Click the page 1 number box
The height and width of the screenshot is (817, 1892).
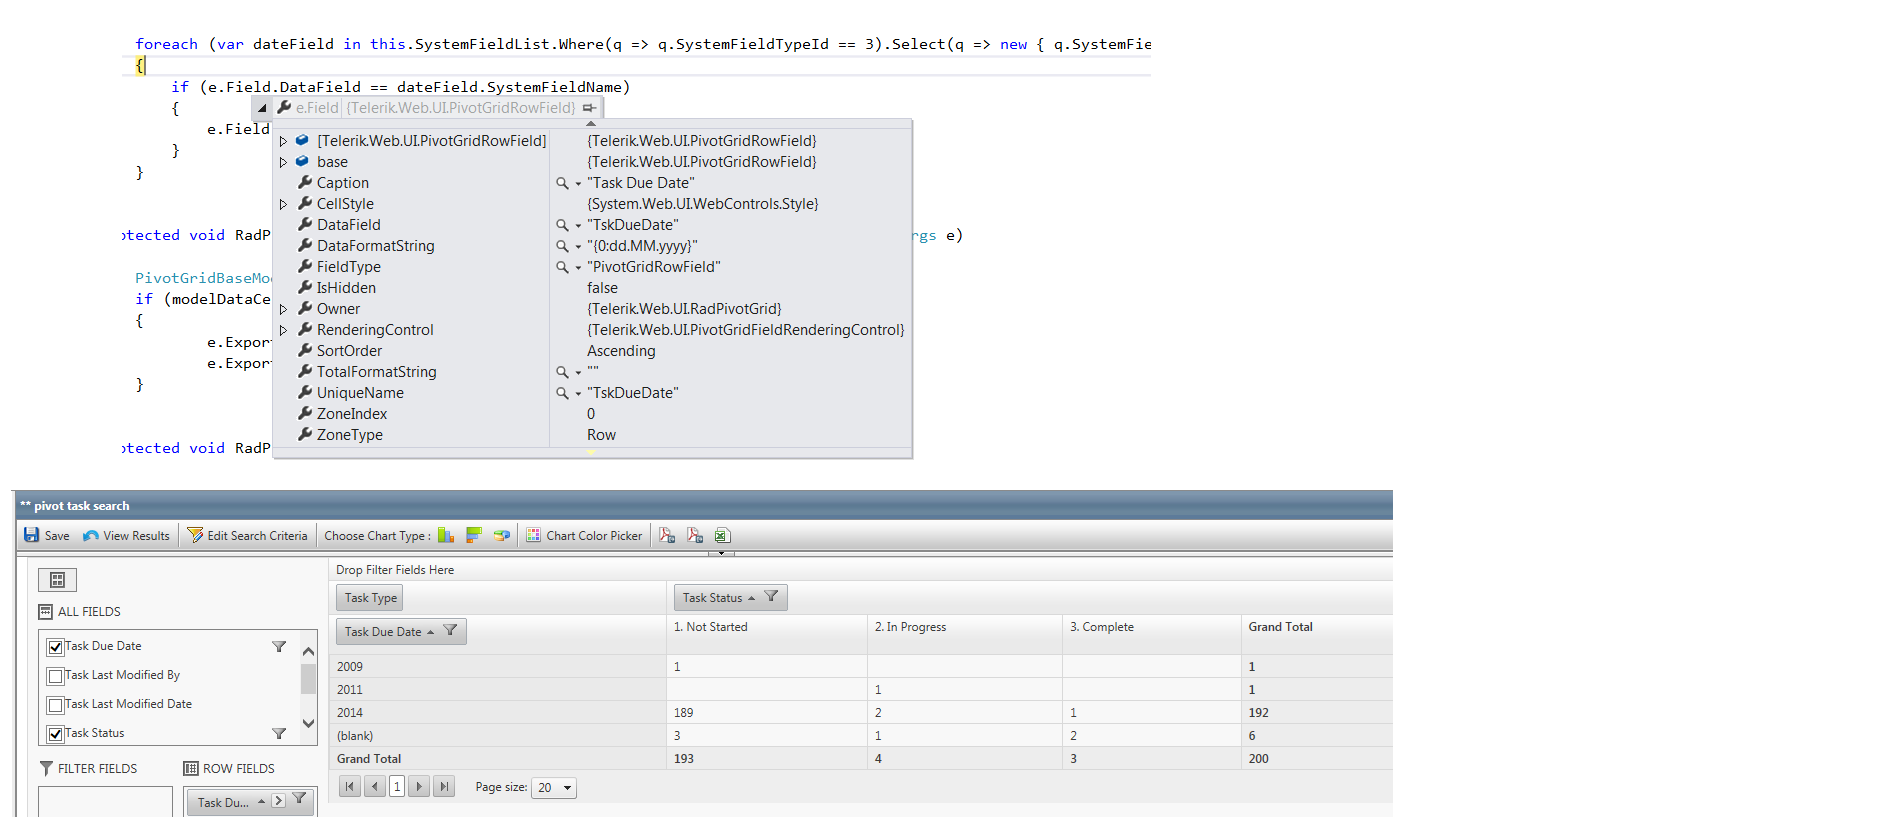point(397,787)
